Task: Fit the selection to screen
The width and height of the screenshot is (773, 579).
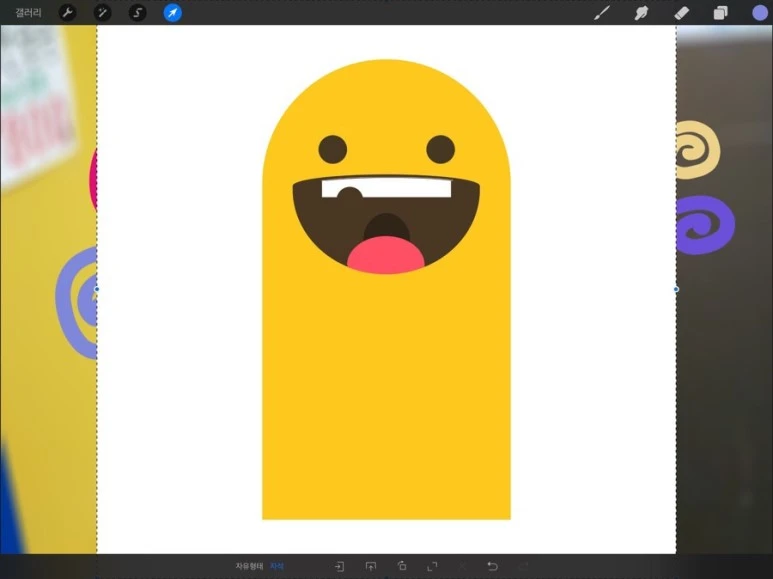Action: click(432, 567)
